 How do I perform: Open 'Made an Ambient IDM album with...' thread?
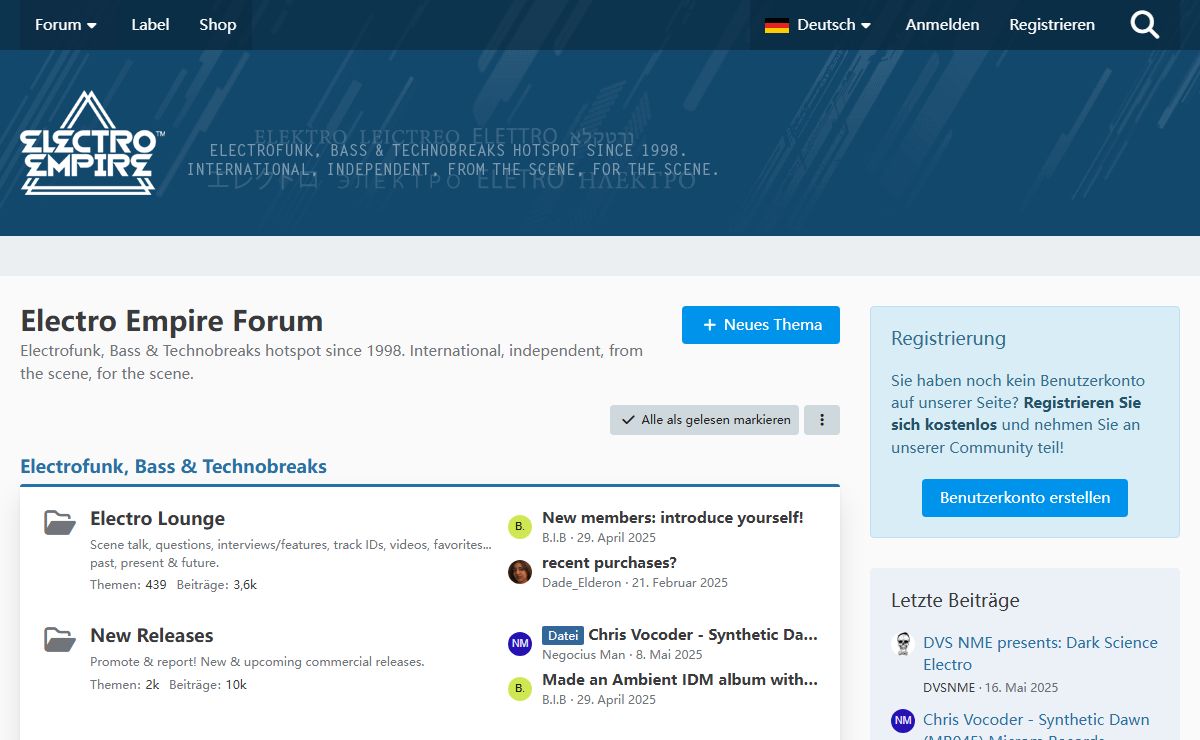pyautogui.click(x=680, y=679)
